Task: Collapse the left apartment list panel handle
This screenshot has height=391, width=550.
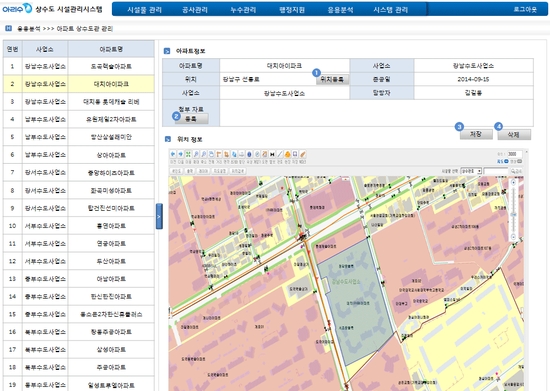Action: pos(159,216)
